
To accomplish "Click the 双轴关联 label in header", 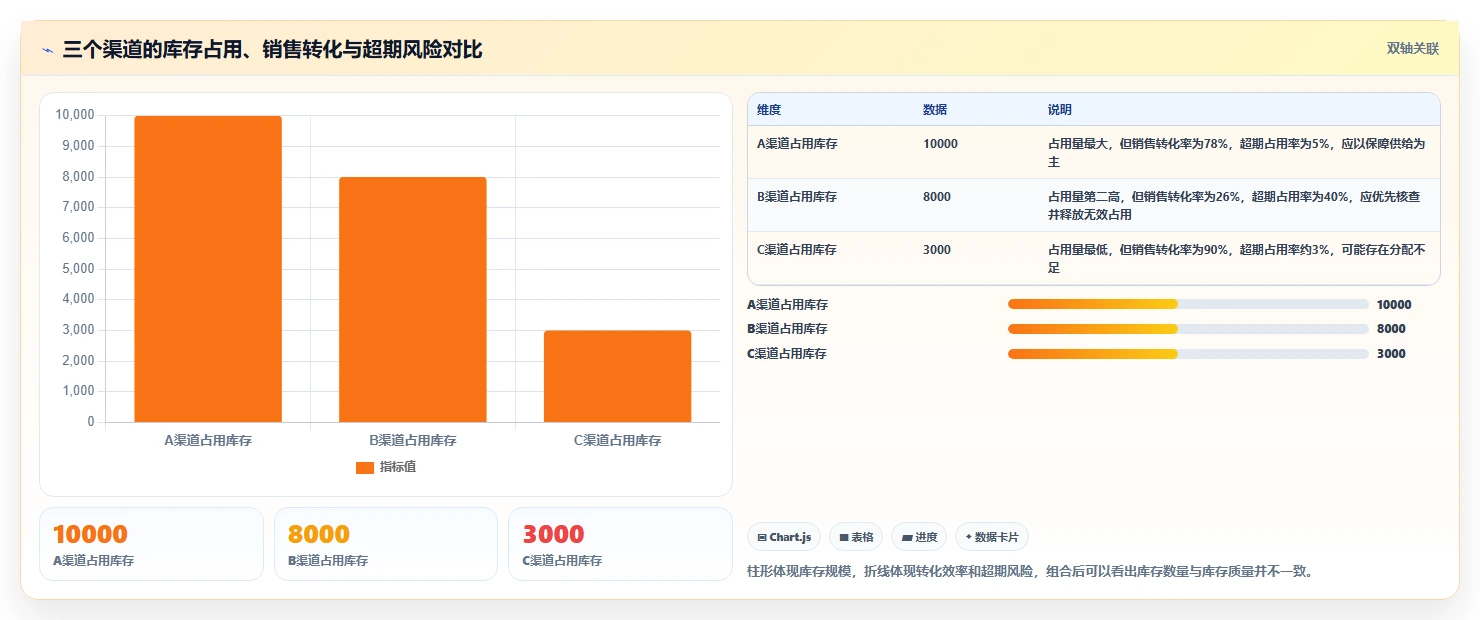I will [1412, 49].
